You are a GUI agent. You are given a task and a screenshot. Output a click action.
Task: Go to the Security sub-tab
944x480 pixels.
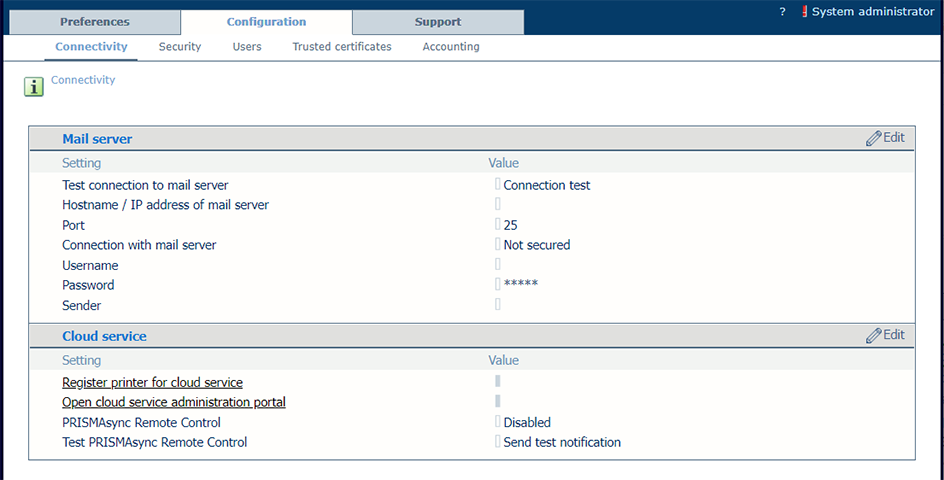click(x=180, y=46)
